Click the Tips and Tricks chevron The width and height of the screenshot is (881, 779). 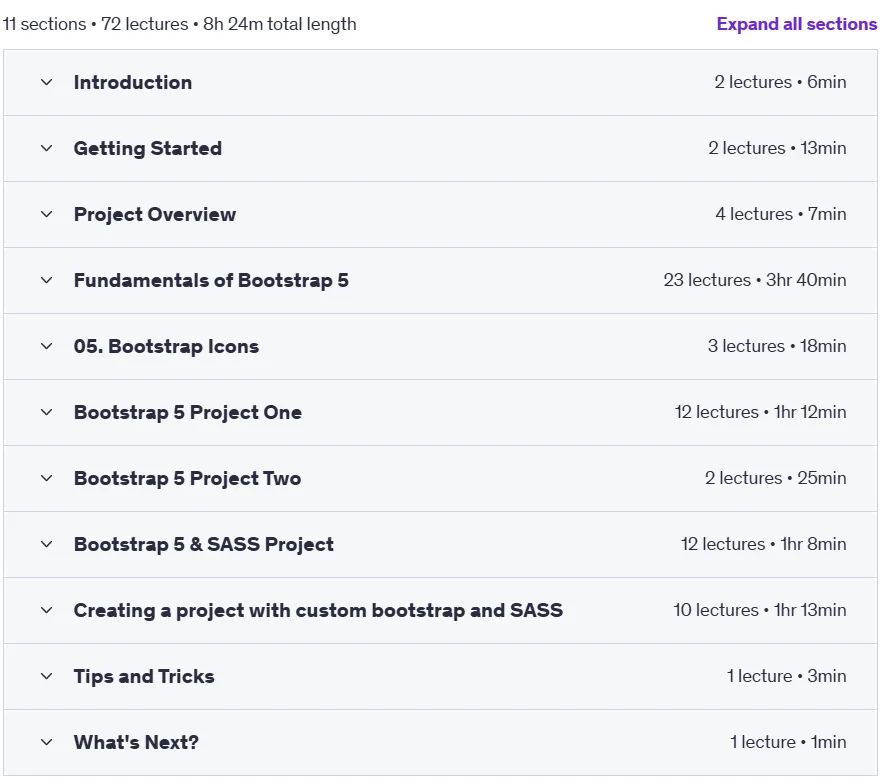pyautogui.click(x=47, y=677)
